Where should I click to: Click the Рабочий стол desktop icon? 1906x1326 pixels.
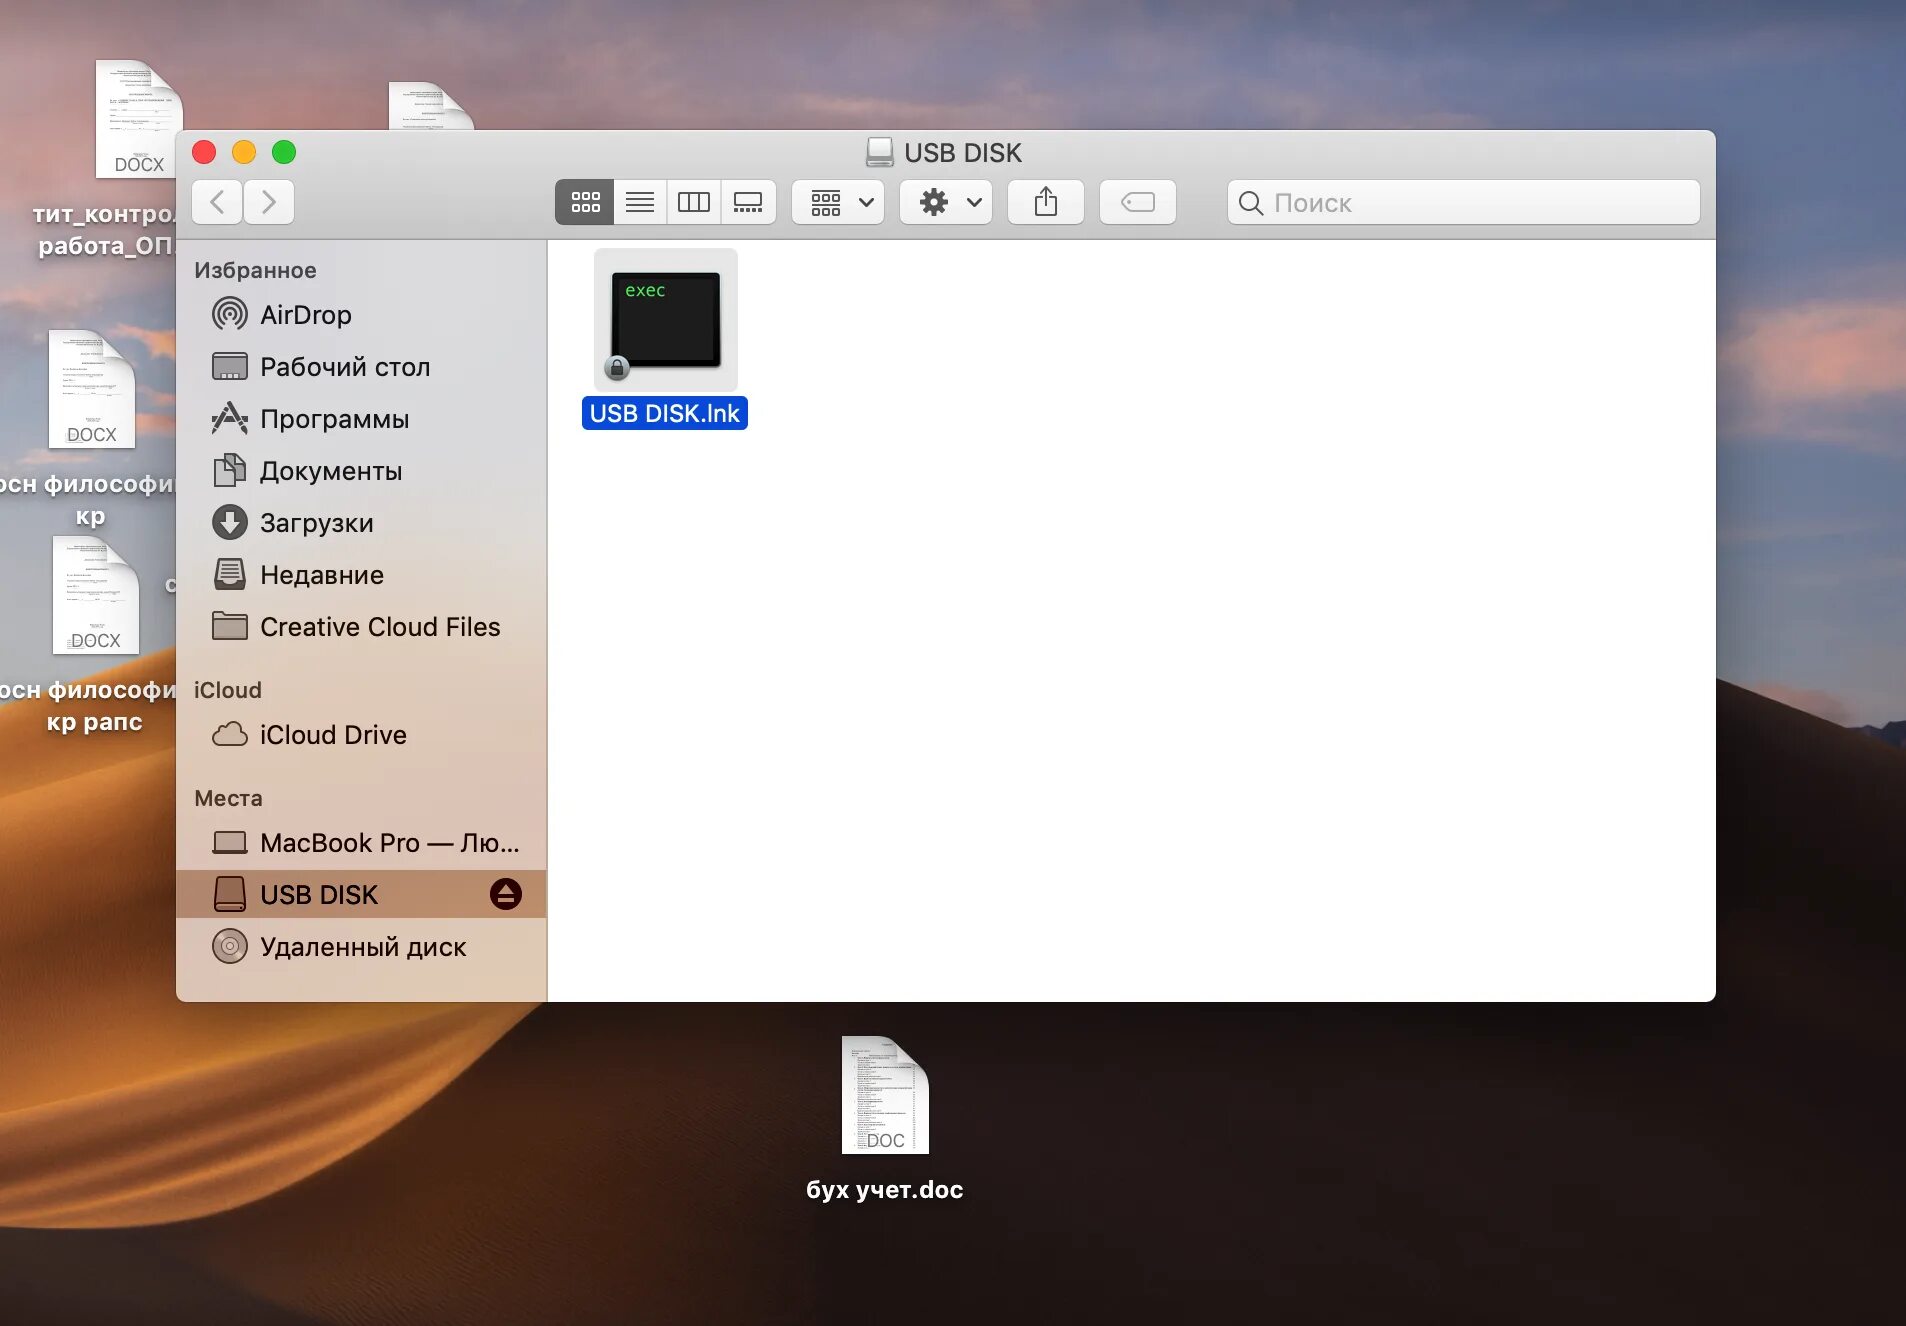[x=230, y=367]
